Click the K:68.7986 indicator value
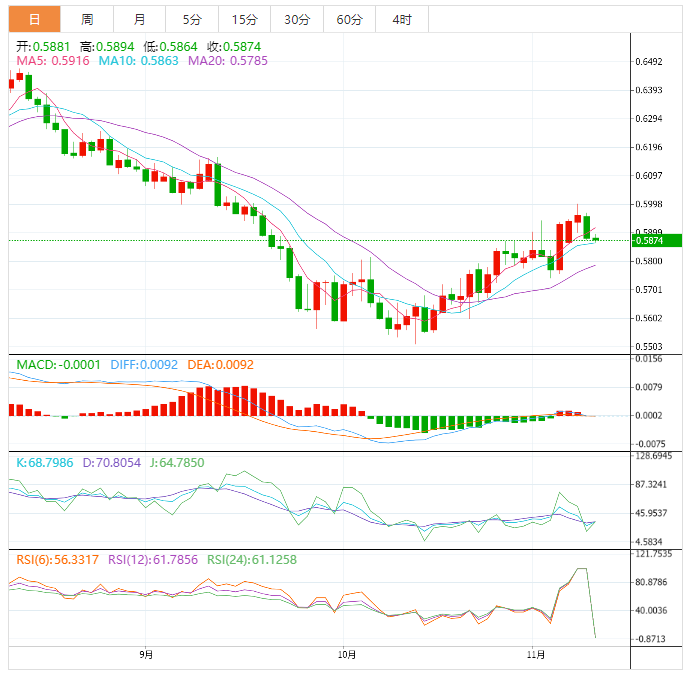This screenshot has width=689, height=676. 45,463
